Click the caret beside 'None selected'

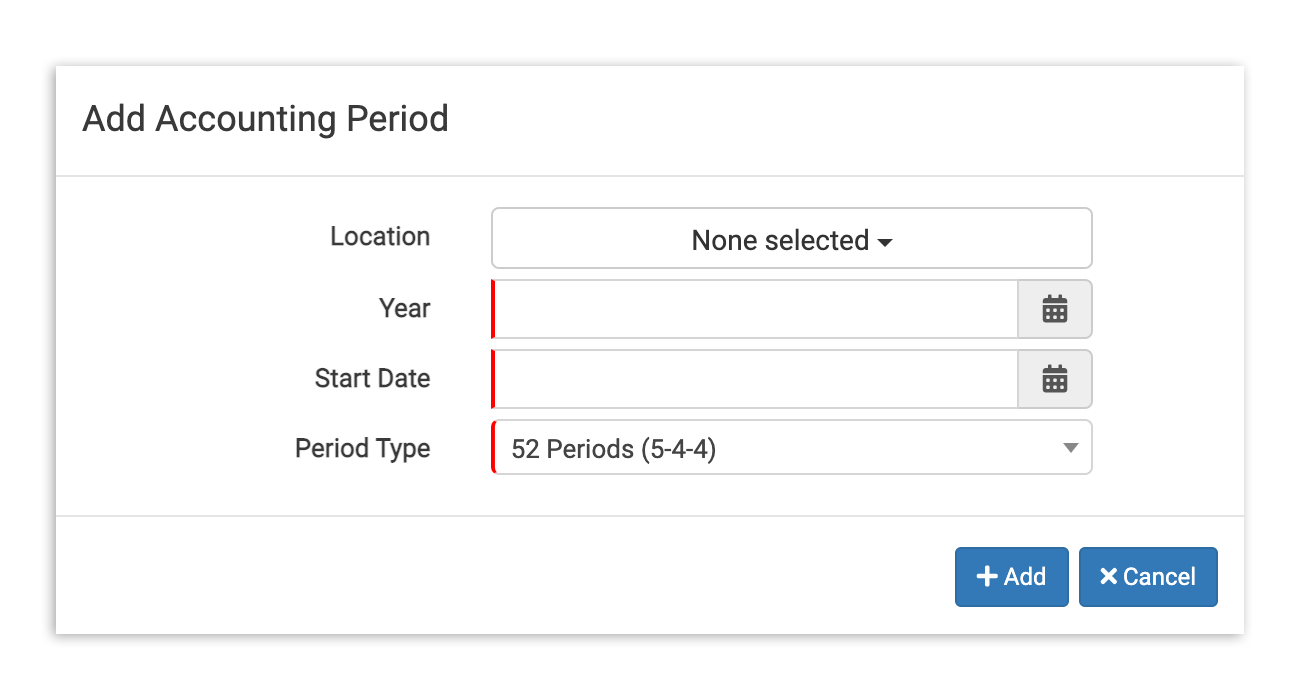pos(885,243)
